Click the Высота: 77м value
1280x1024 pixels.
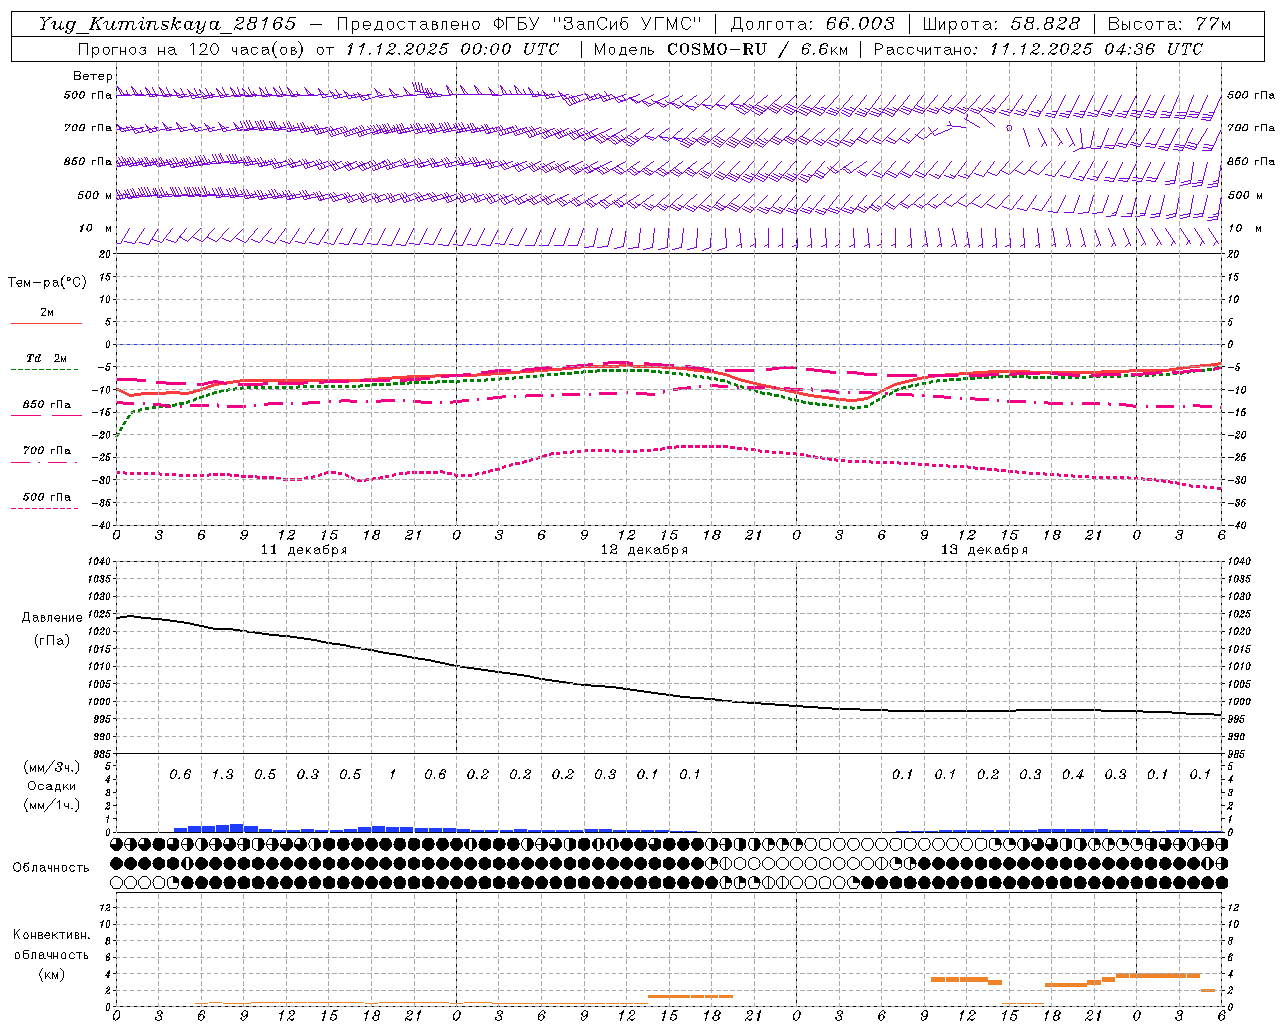[x=1169, y=24]
